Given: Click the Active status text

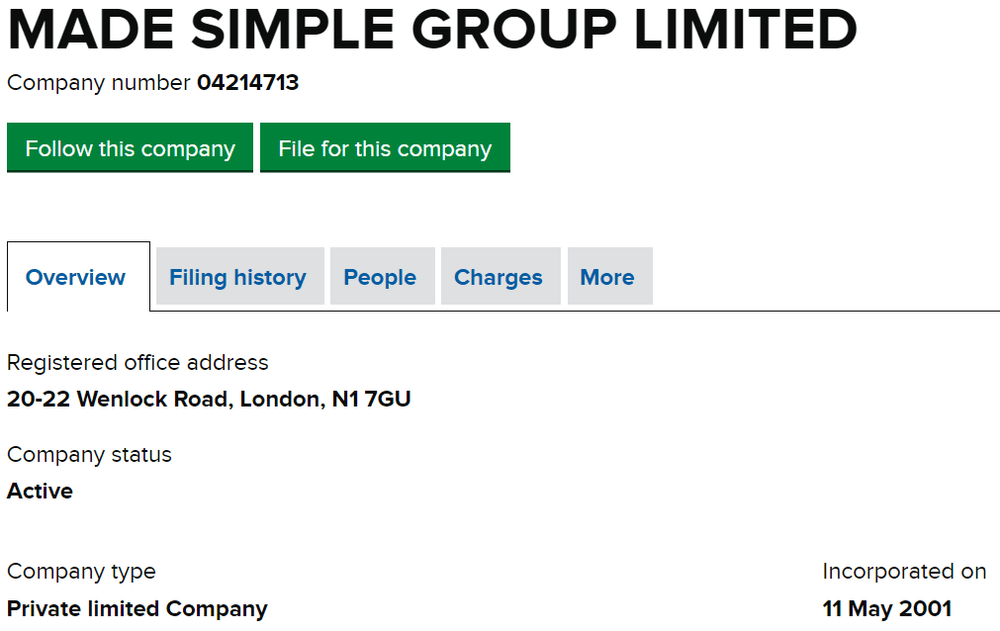Looking at the screenshot, I should 39,491.
